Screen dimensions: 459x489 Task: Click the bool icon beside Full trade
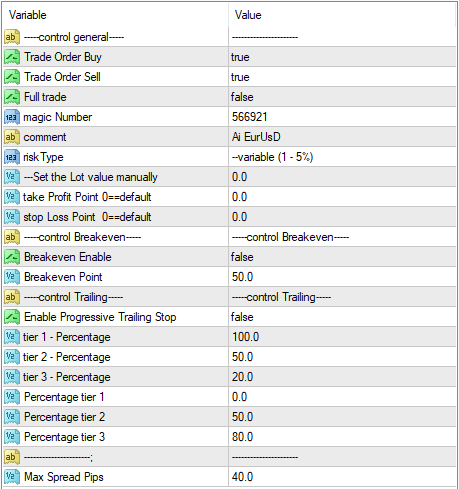point(12,97)
